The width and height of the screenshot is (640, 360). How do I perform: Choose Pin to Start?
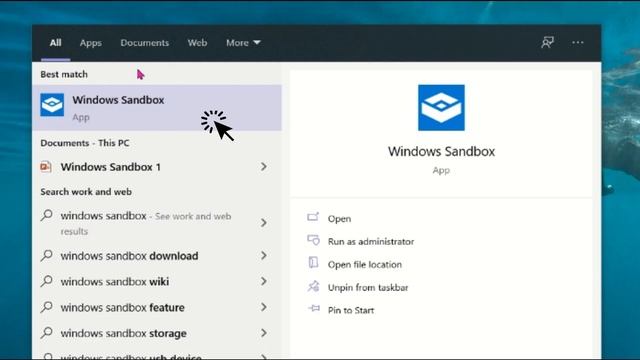click(x=351, y=310)
